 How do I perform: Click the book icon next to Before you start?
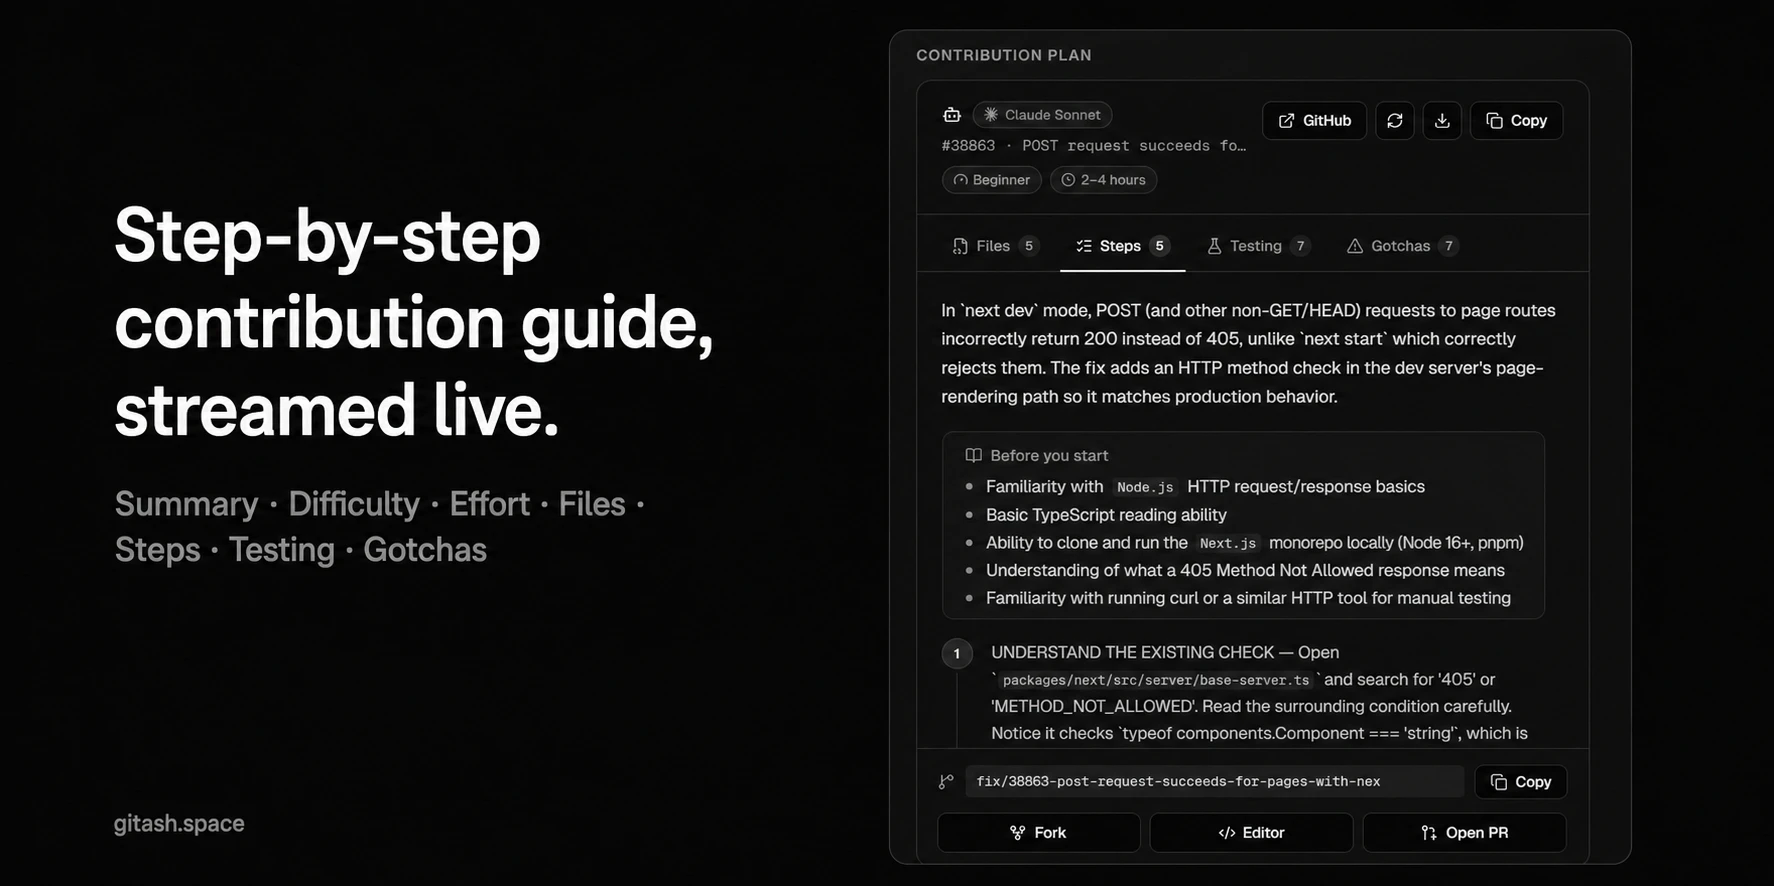pos(973,455)
